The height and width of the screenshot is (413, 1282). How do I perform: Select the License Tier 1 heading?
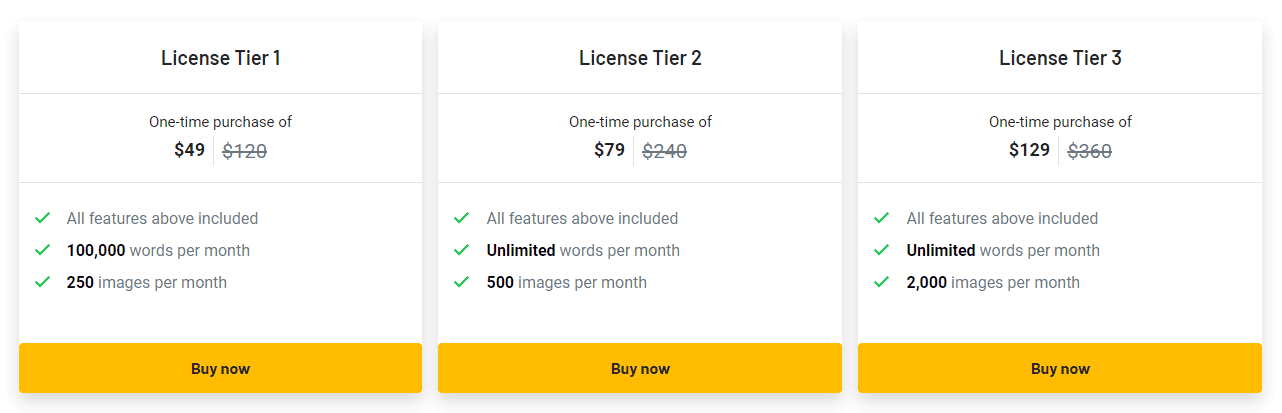pyautogui.click(x=221, y=58)
